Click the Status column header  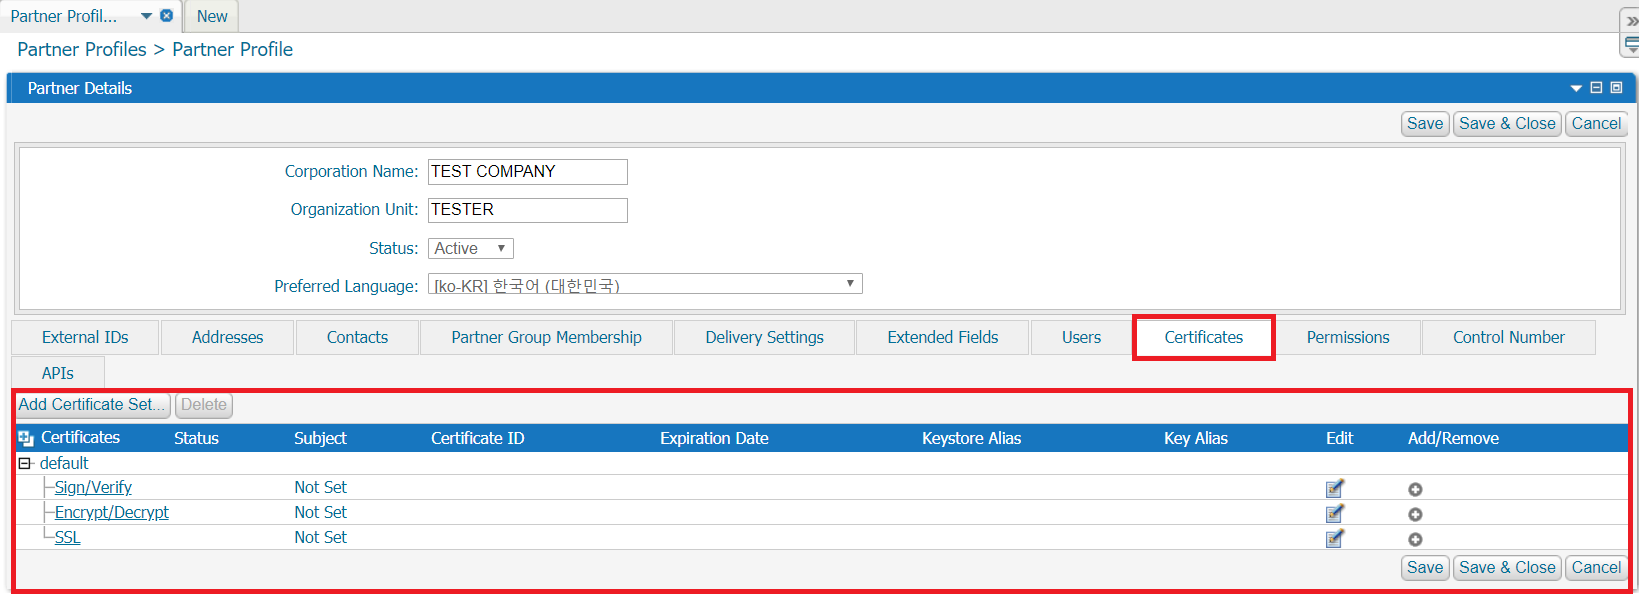click(196, 439)
